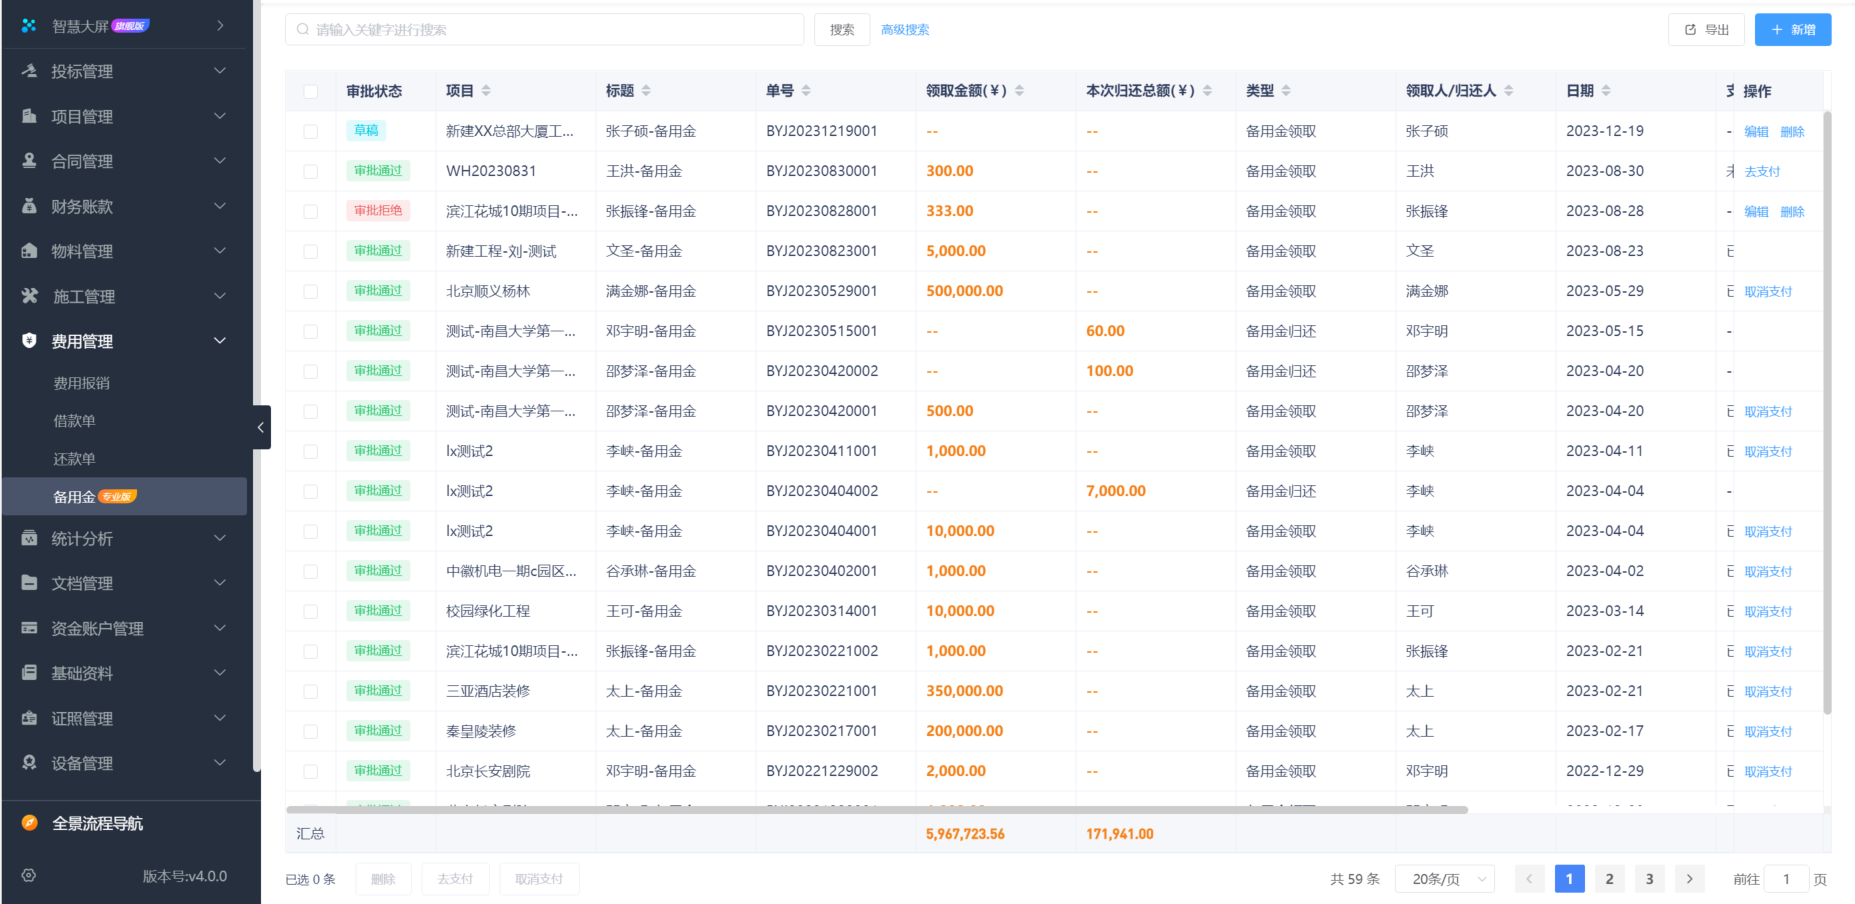Screen dimensions: 1855x904
Task: Select the checkbox for 北京顺义杨林
Action: click(x=310, y=291)
